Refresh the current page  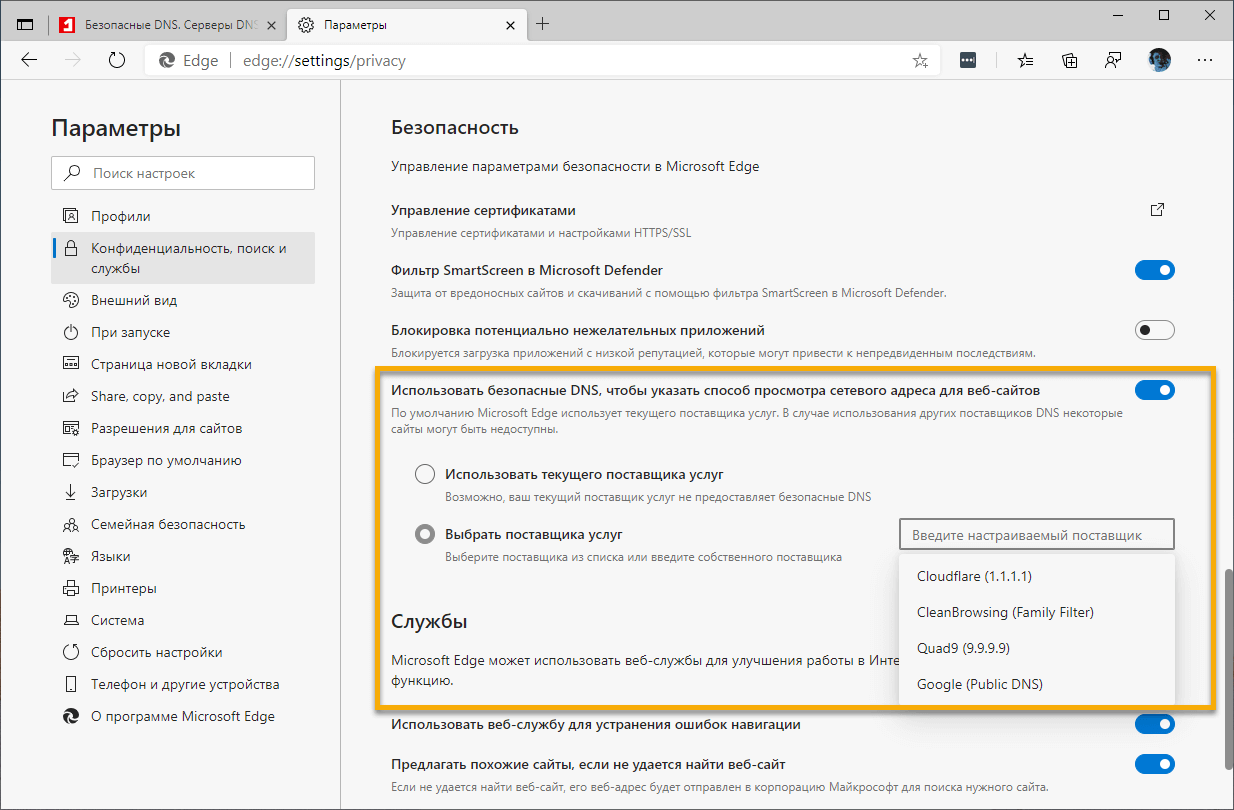pos(117,60)
